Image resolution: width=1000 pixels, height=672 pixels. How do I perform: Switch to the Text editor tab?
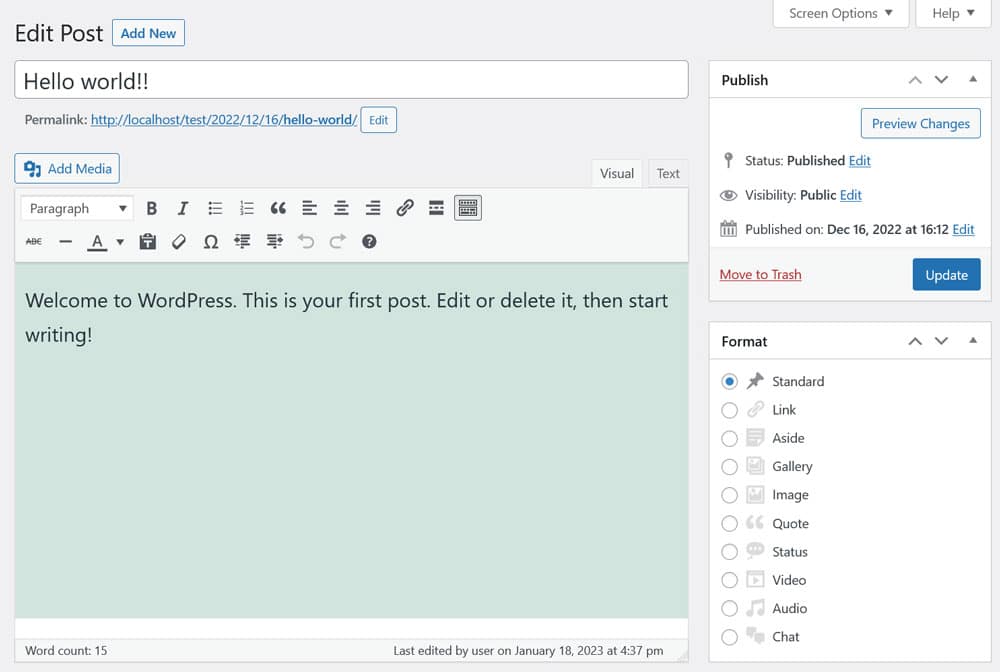pos(668,173)
